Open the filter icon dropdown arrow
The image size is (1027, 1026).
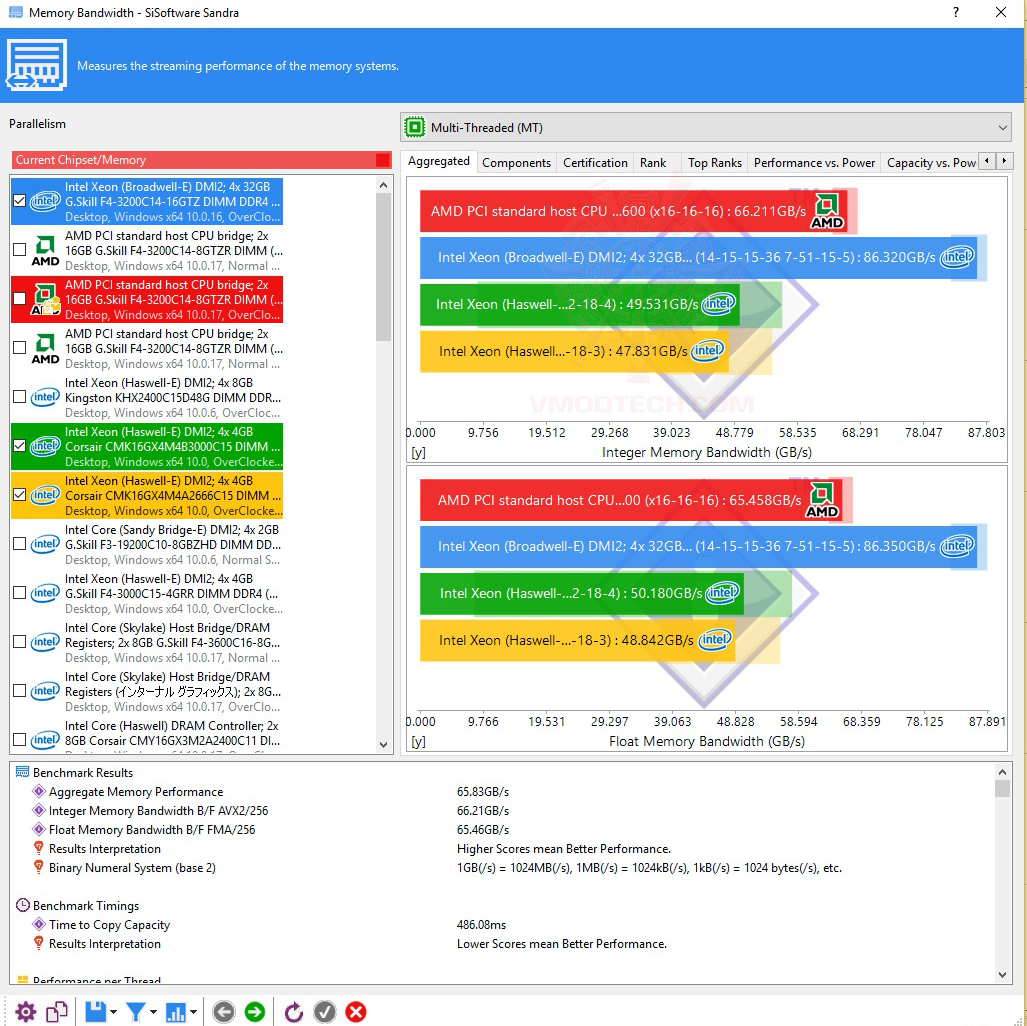coord(153,1012)
